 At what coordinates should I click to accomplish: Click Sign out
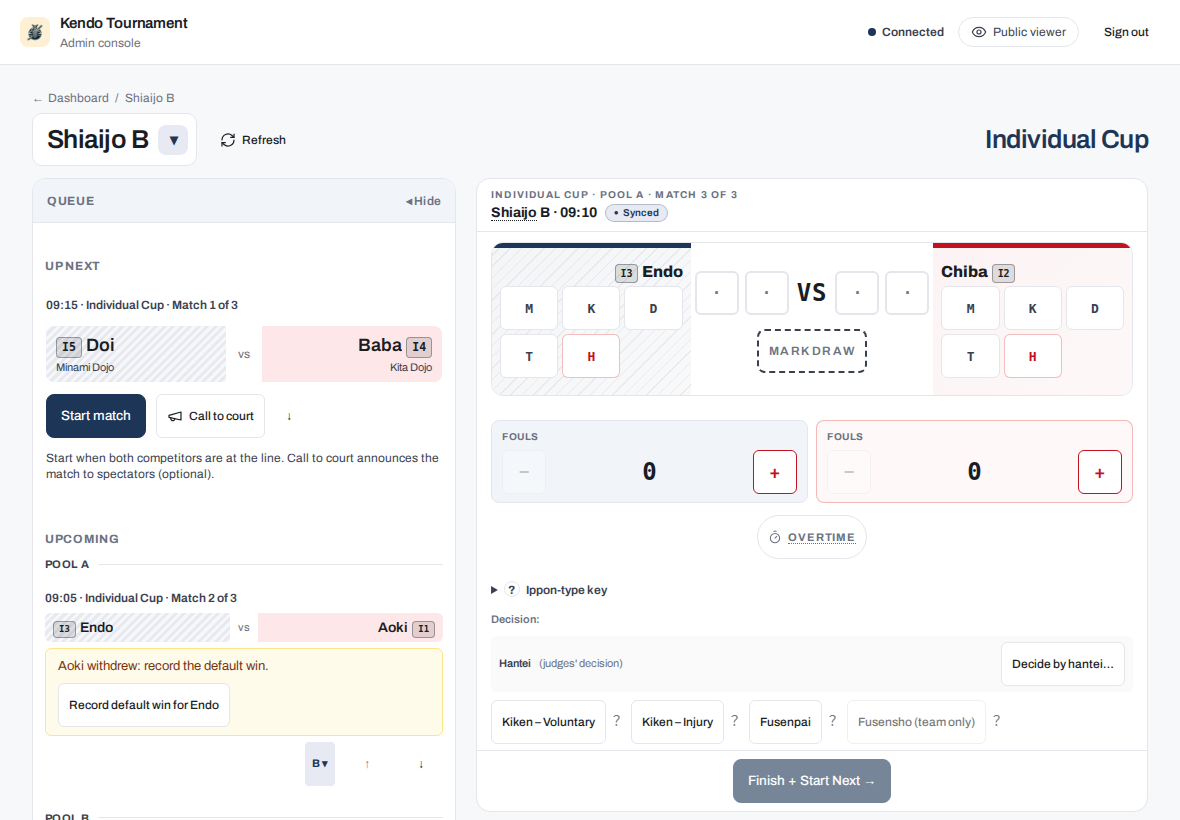pyautogui.click(x=1126, y=32)
